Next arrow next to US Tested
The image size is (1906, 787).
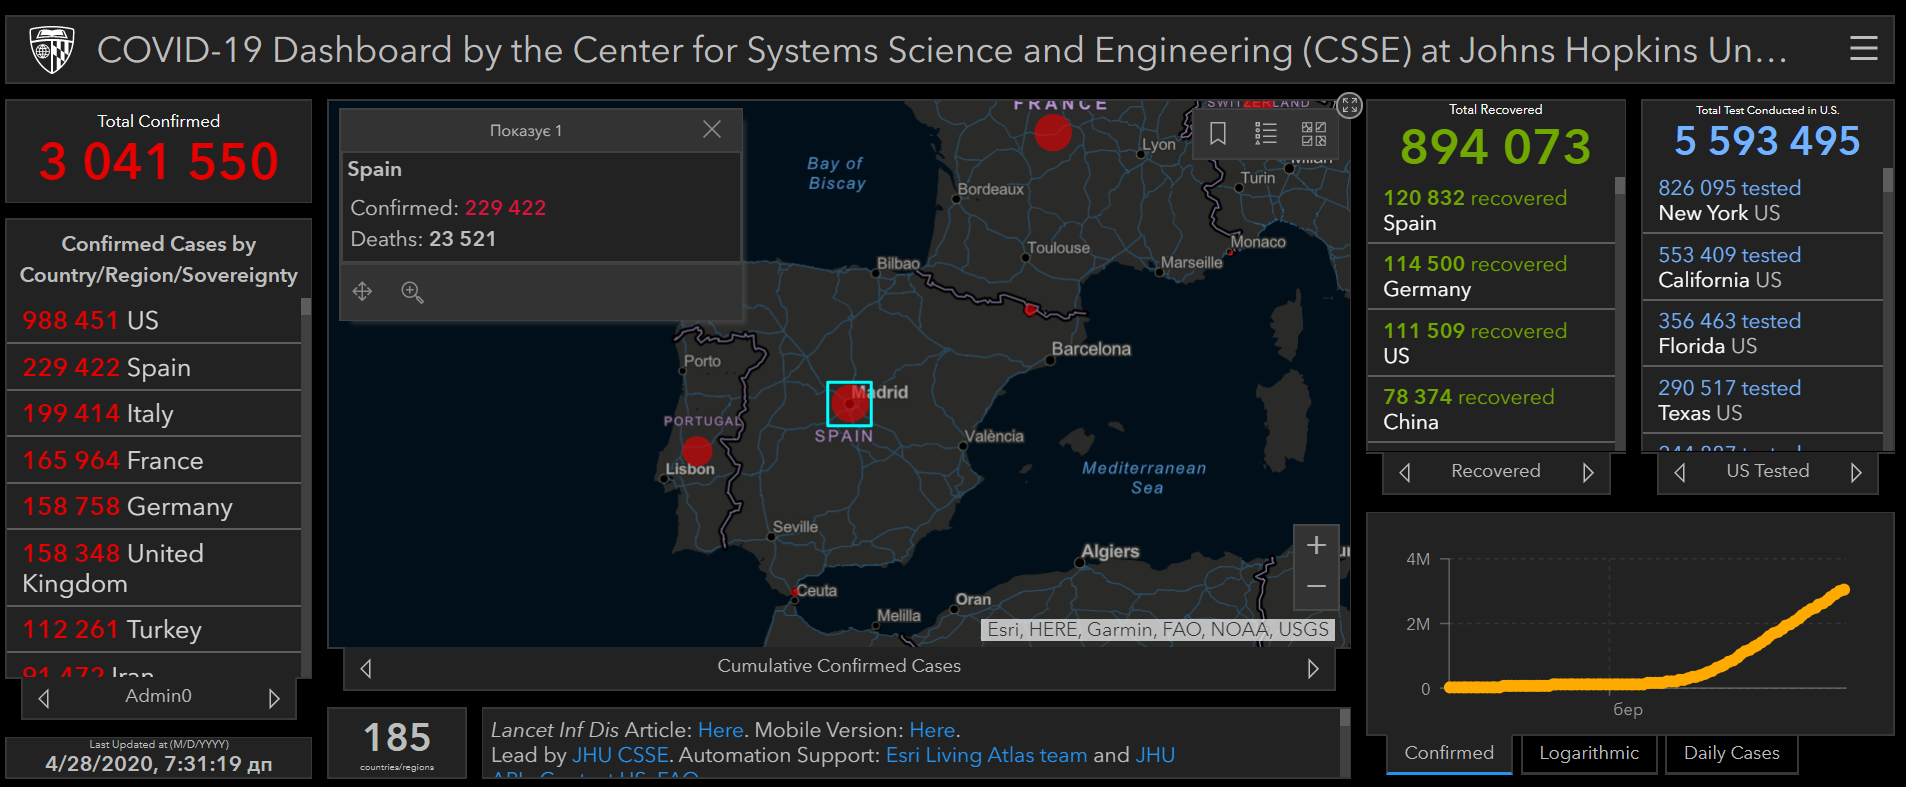point(1856,472)
